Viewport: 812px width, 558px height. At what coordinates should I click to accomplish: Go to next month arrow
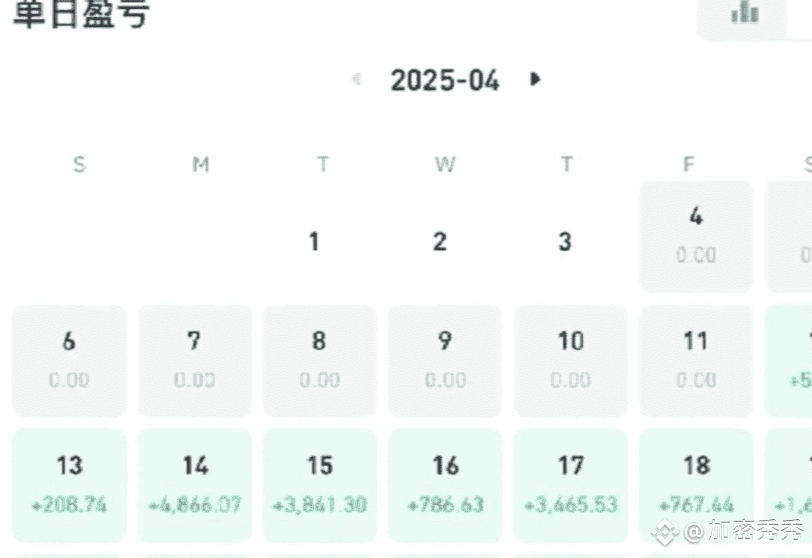pyautogui.click(x=535, y=79)
